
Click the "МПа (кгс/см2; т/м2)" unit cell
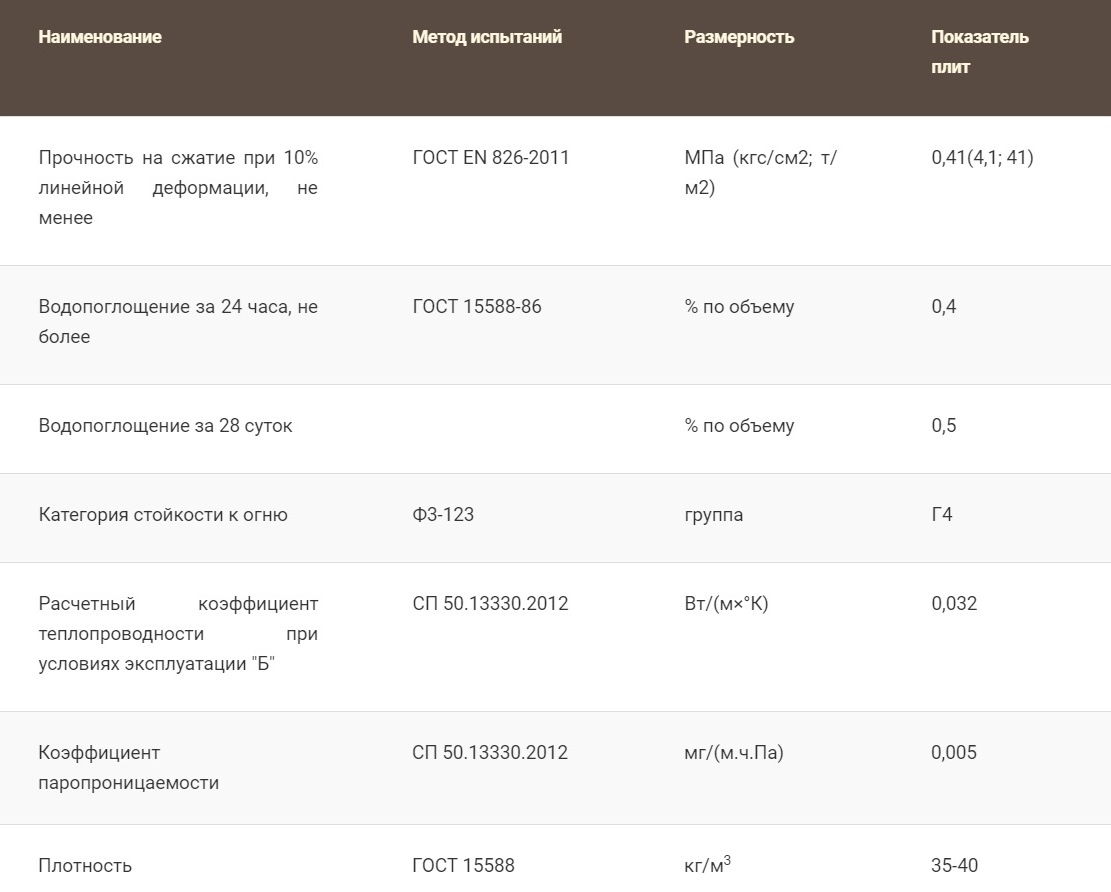(760, 173)
